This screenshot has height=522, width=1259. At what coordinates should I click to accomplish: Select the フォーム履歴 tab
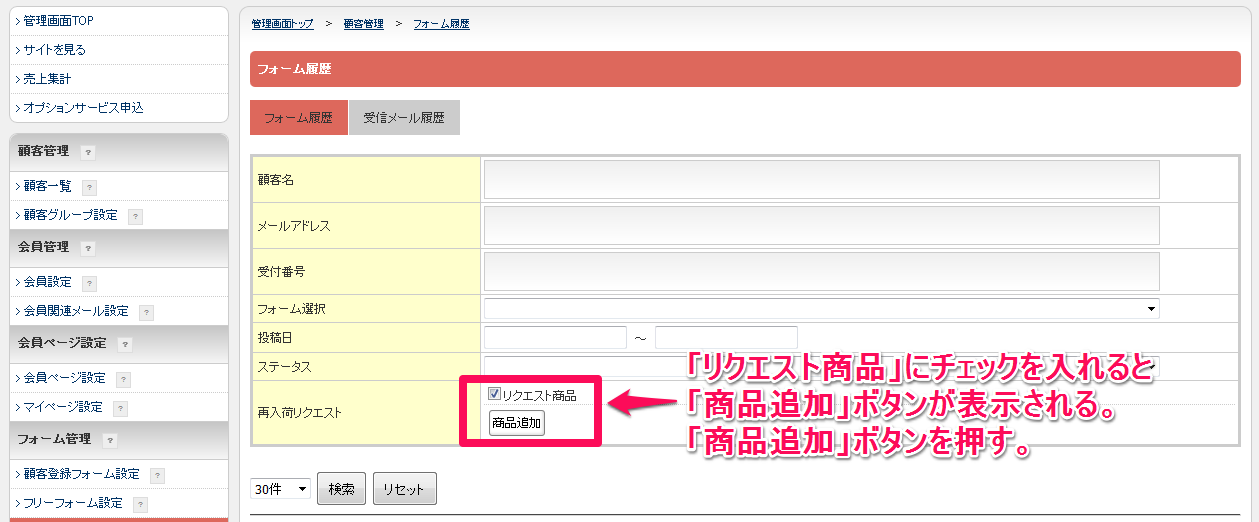tap(298, 118)
